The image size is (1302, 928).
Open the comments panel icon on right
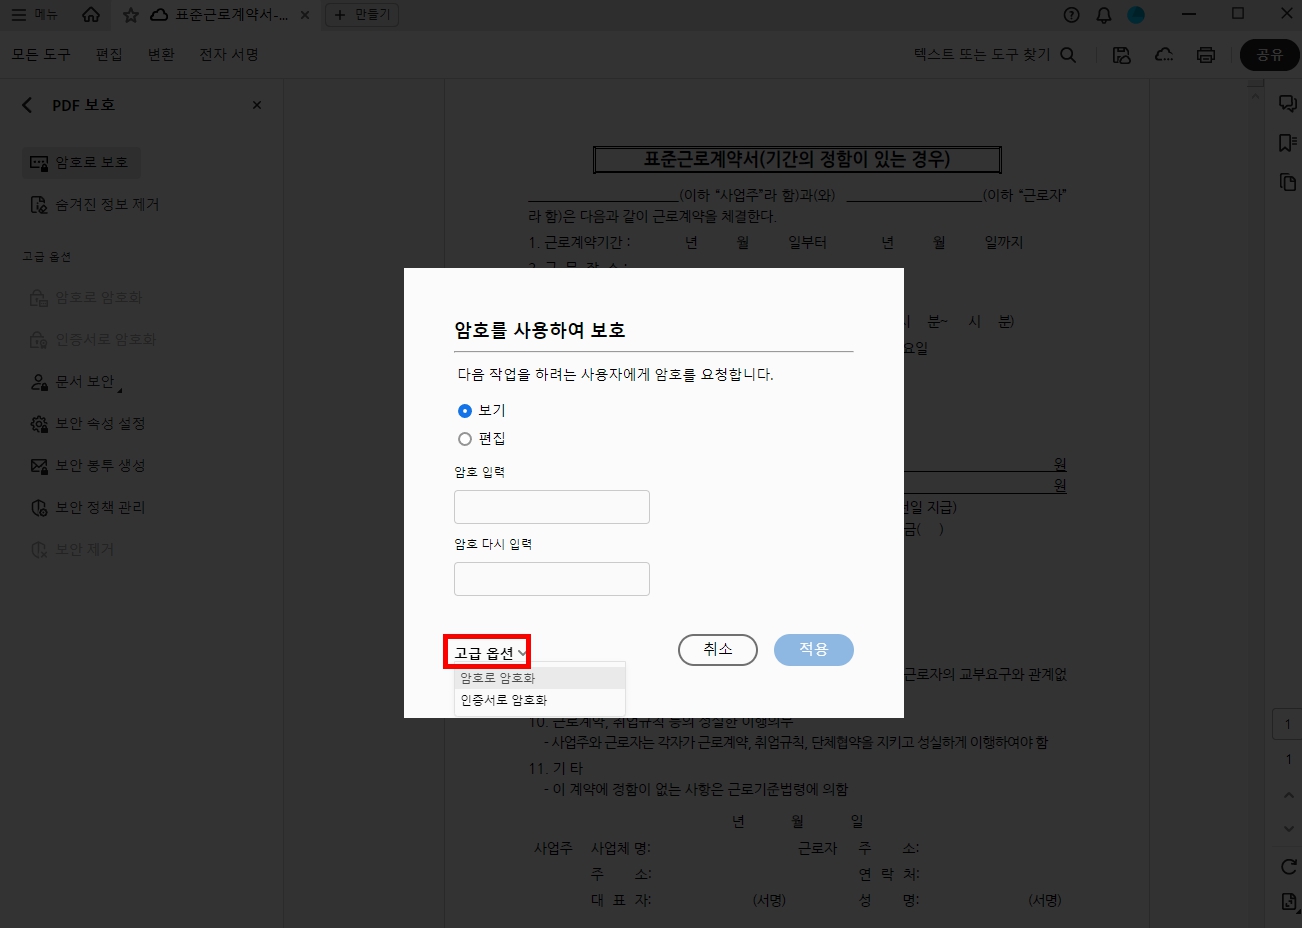coord(1288,104)
